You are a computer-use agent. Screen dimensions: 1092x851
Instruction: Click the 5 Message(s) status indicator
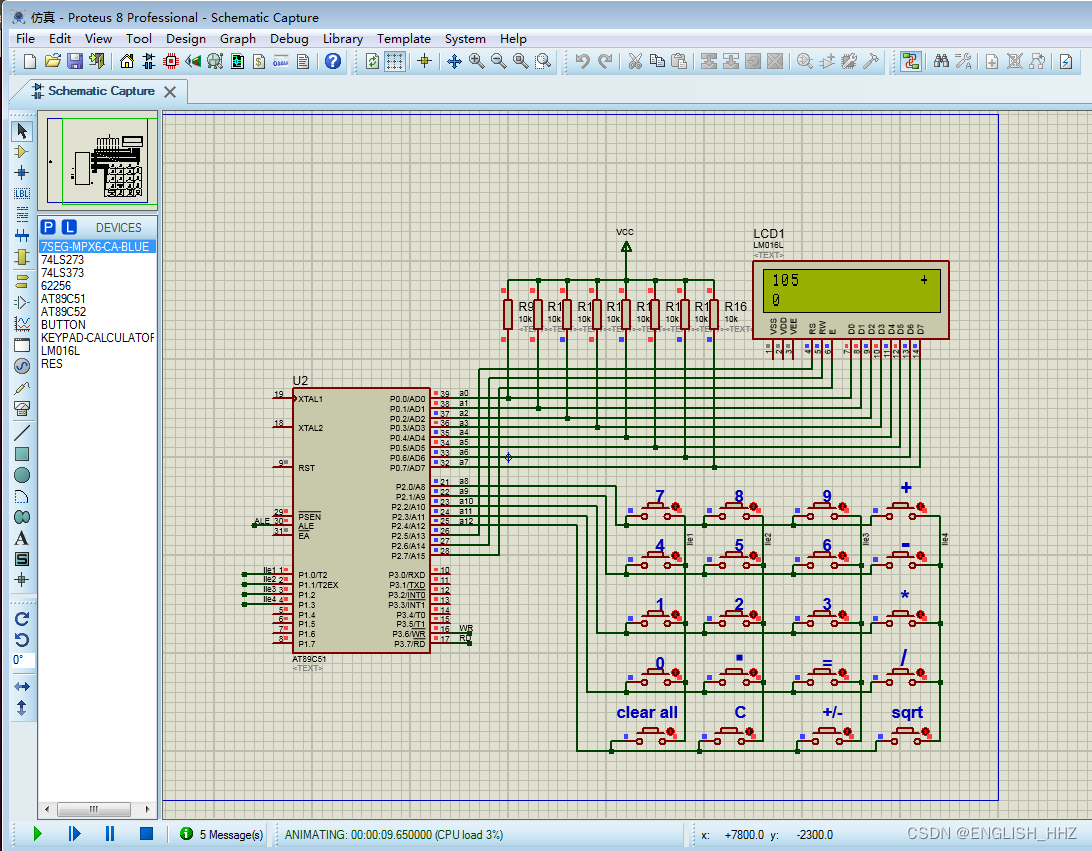[x=222, y=834]
